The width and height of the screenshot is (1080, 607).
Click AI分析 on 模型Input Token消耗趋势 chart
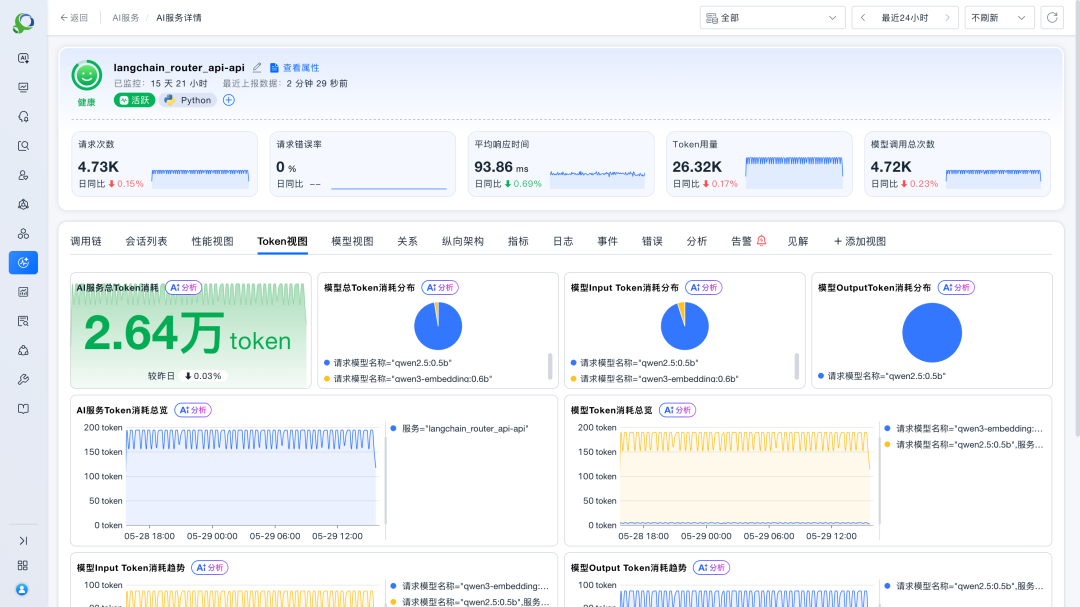pos(210,568)
